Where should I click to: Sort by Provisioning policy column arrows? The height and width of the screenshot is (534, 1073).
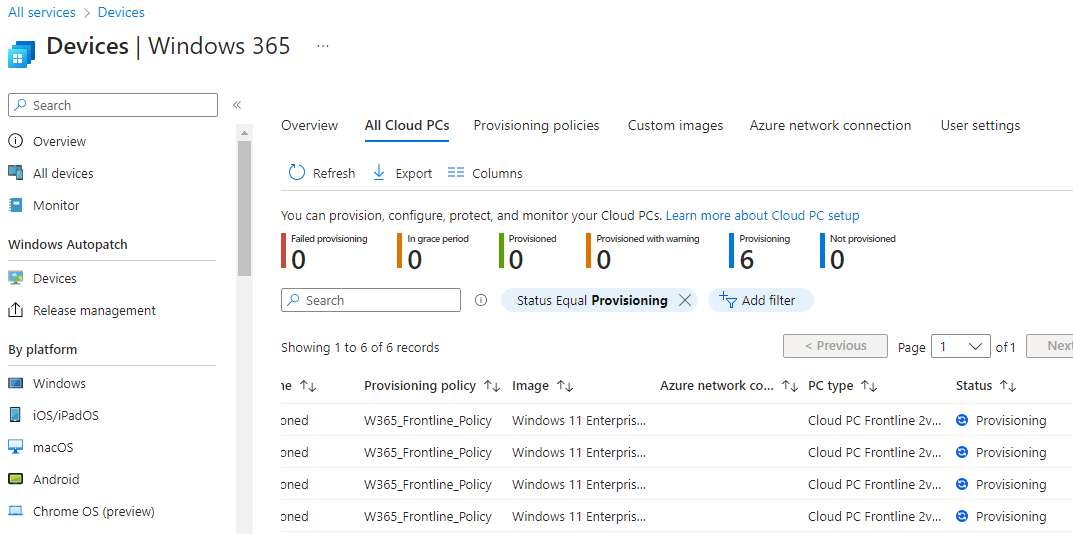(x=492, y=386)
